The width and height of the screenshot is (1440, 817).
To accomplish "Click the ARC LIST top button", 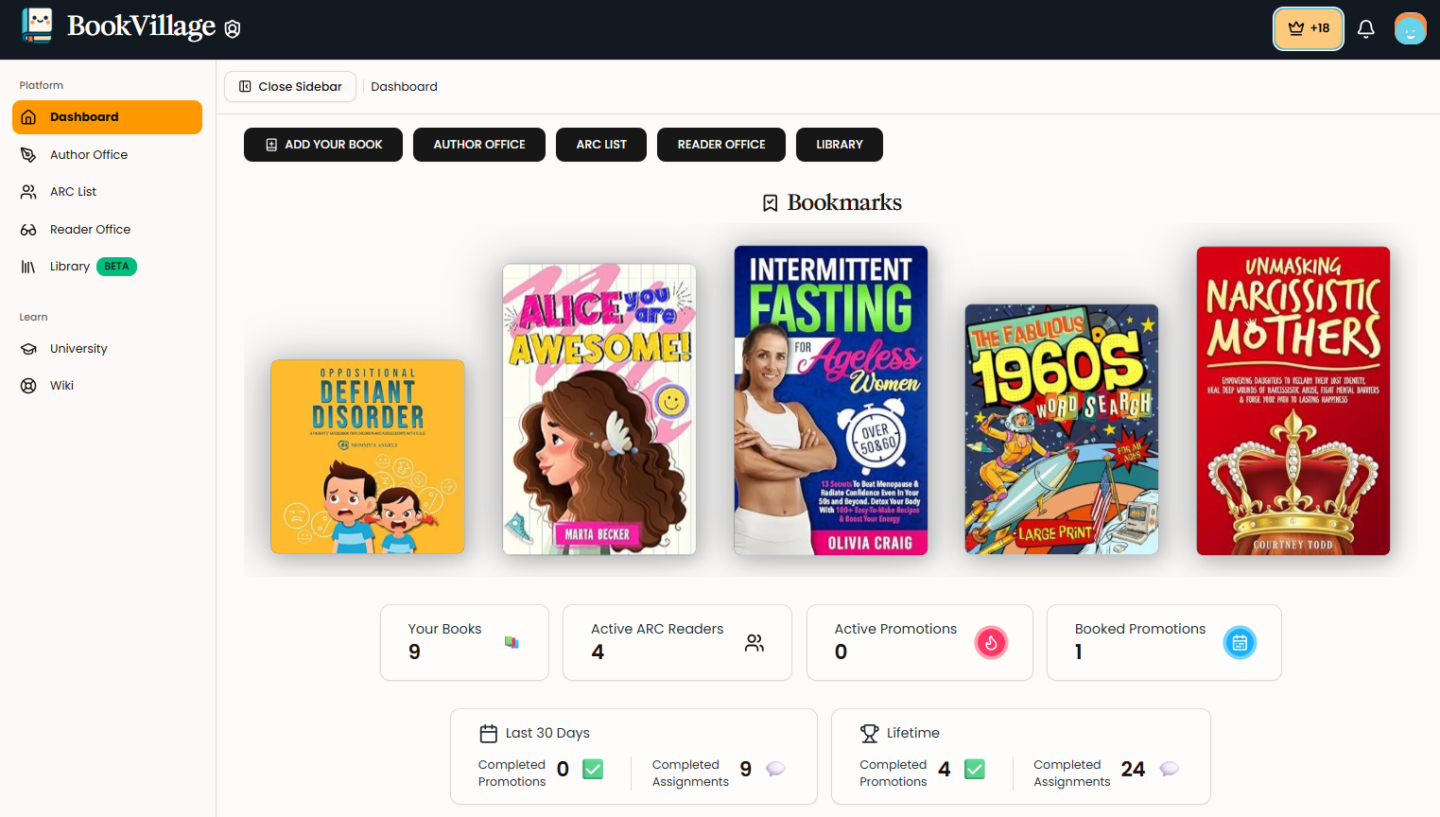I will tap(601, 144).
